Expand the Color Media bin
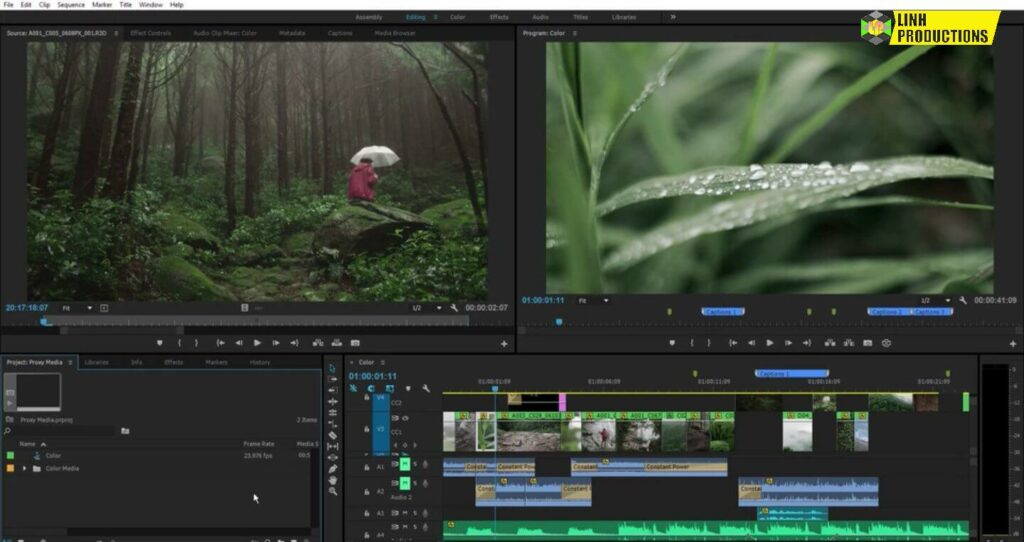The width and height of the screenshot is (1024, 542). point(25,468)
